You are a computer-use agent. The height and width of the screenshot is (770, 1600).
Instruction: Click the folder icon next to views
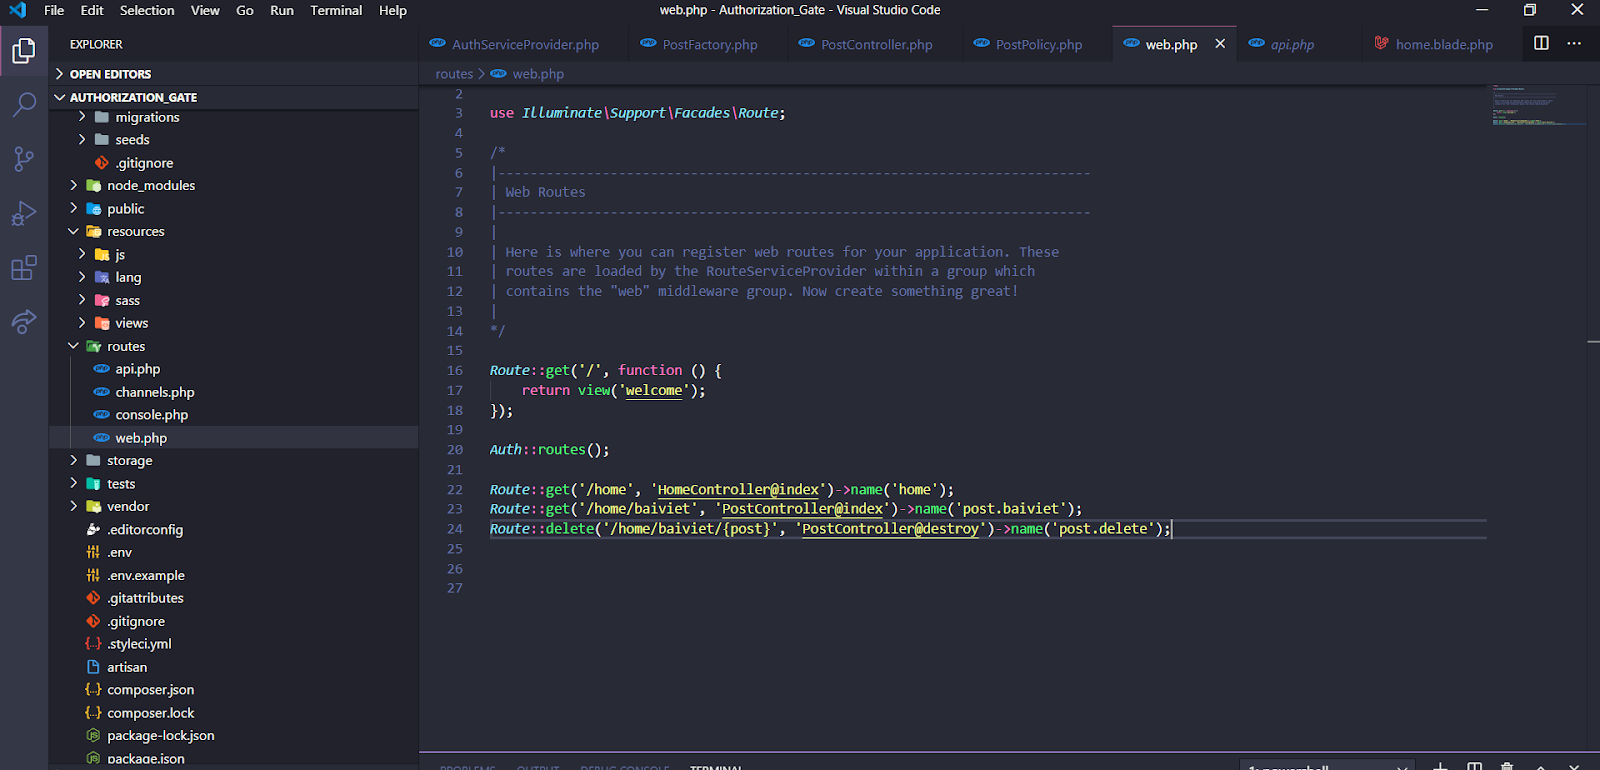tap(101, 323)
